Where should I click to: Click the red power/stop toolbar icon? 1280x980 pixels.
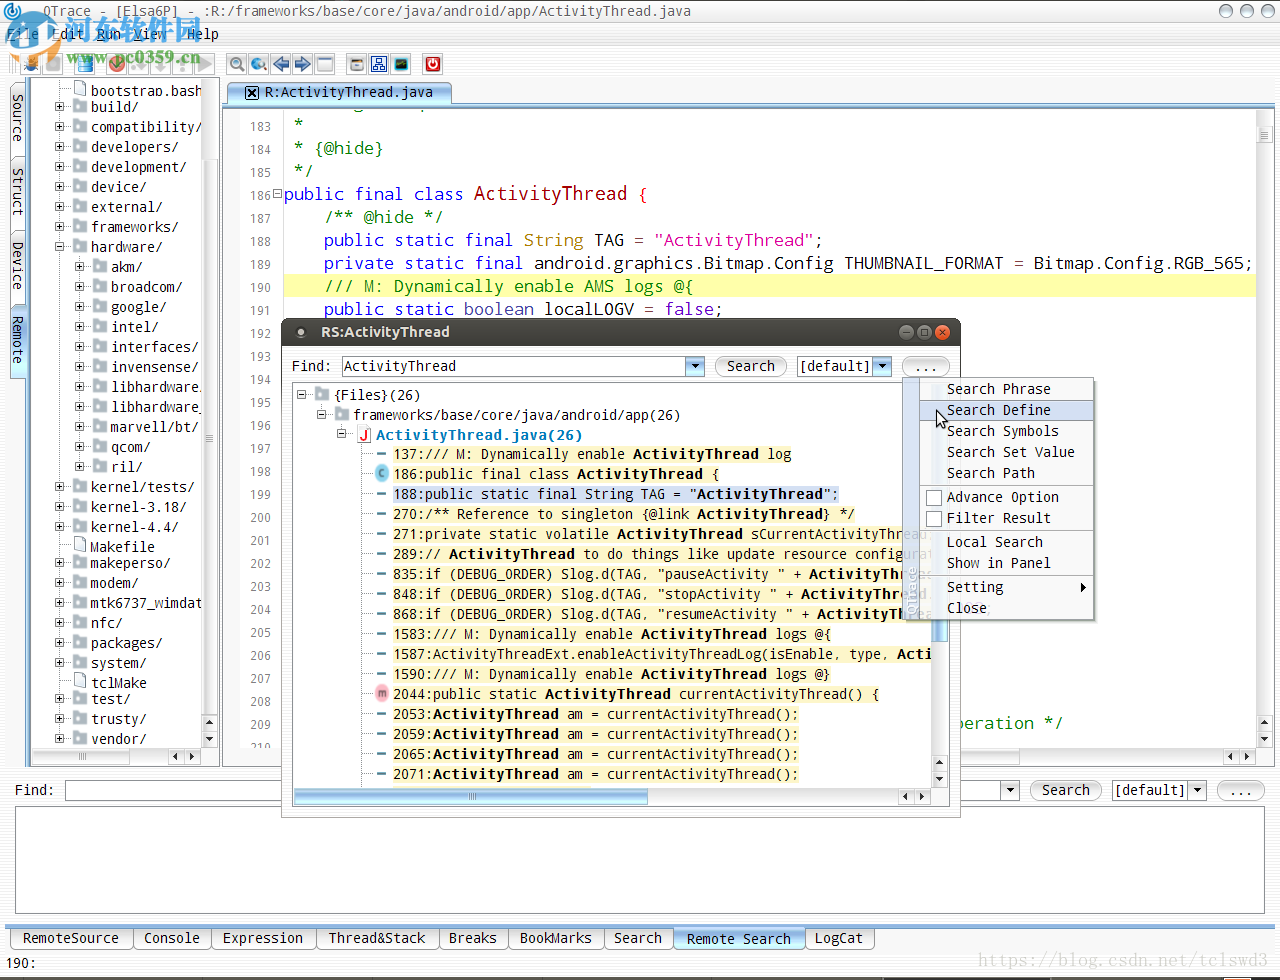432,63
